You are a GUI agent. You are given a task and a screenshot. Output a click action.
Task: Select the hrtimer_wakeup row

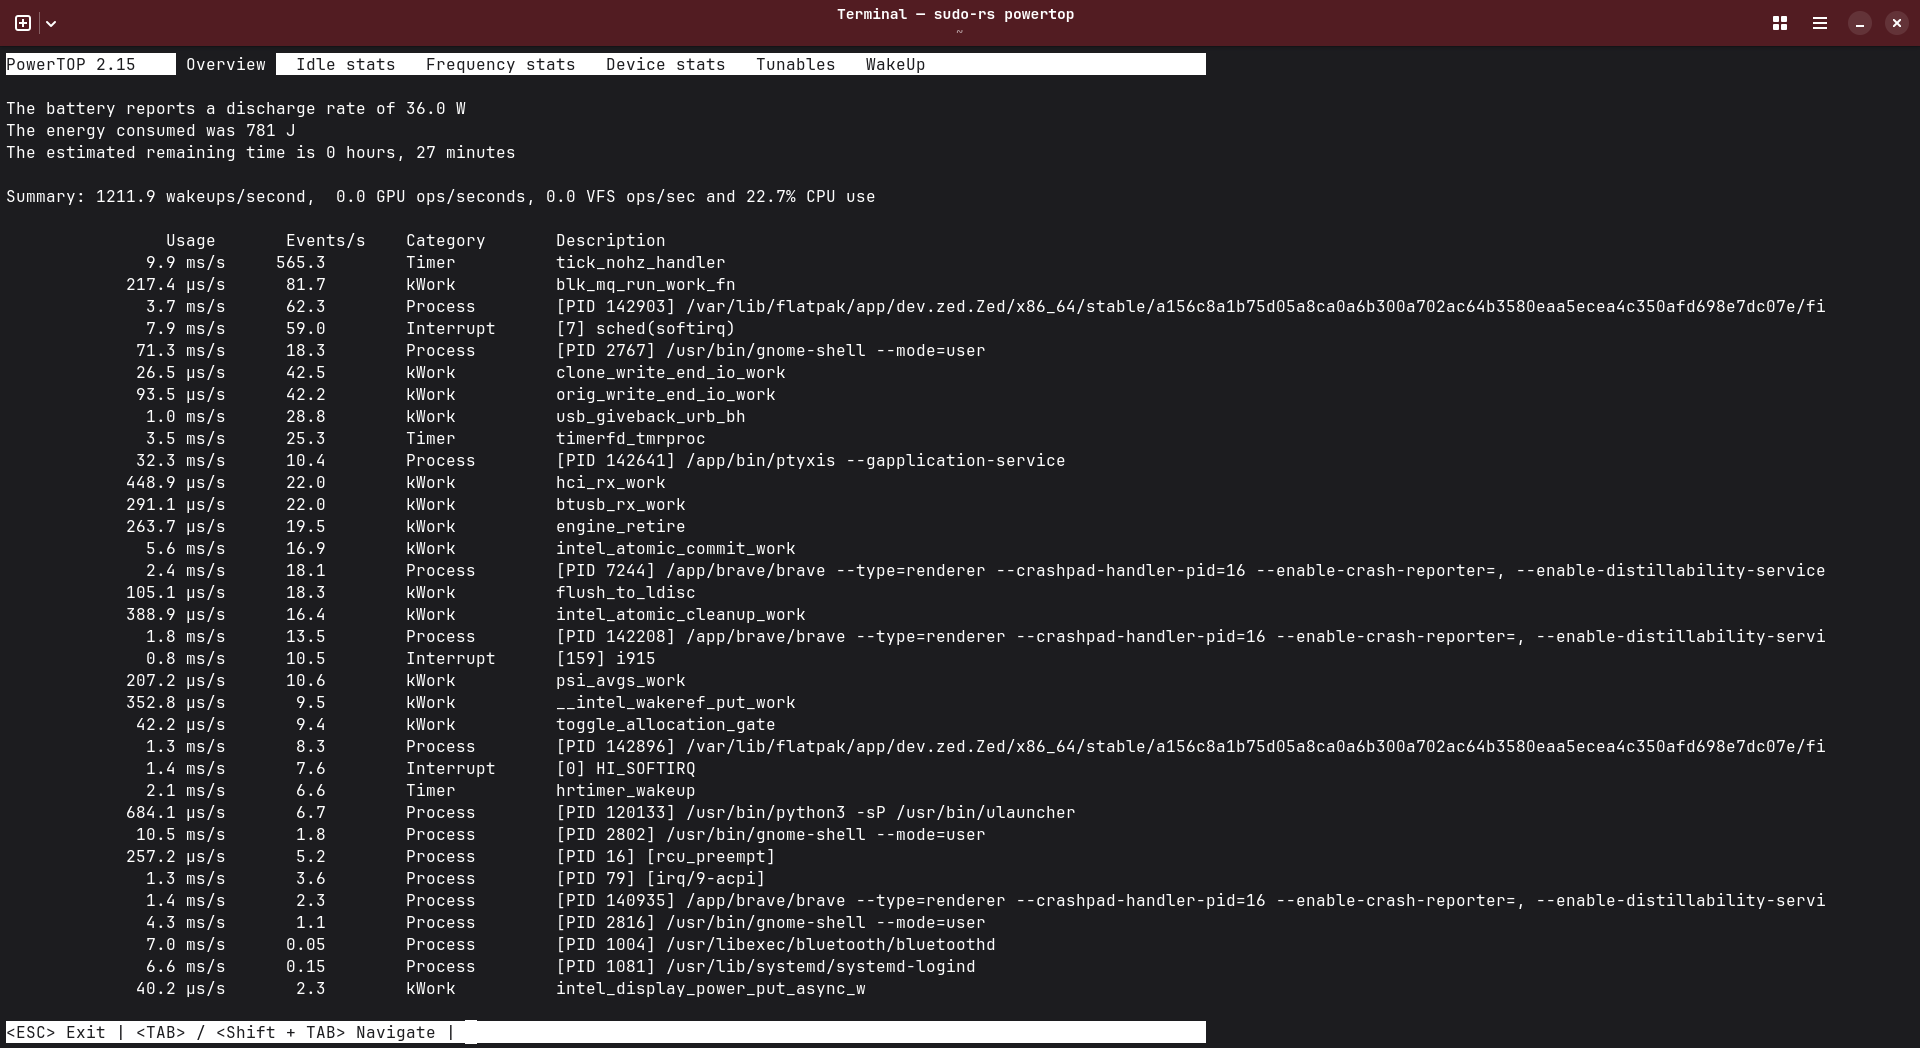[421, 790]
